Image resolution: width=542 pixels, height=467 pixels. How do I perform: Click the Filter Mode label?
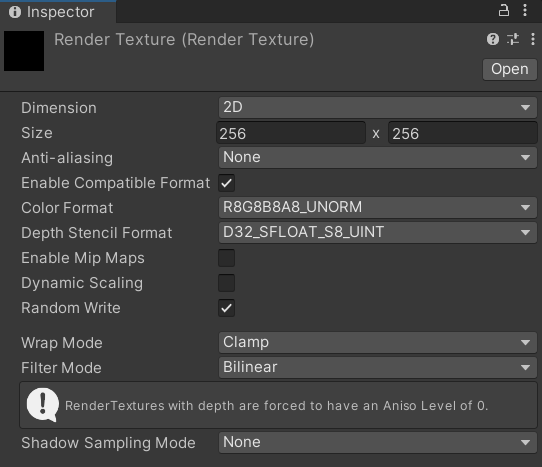click(61, 368)
